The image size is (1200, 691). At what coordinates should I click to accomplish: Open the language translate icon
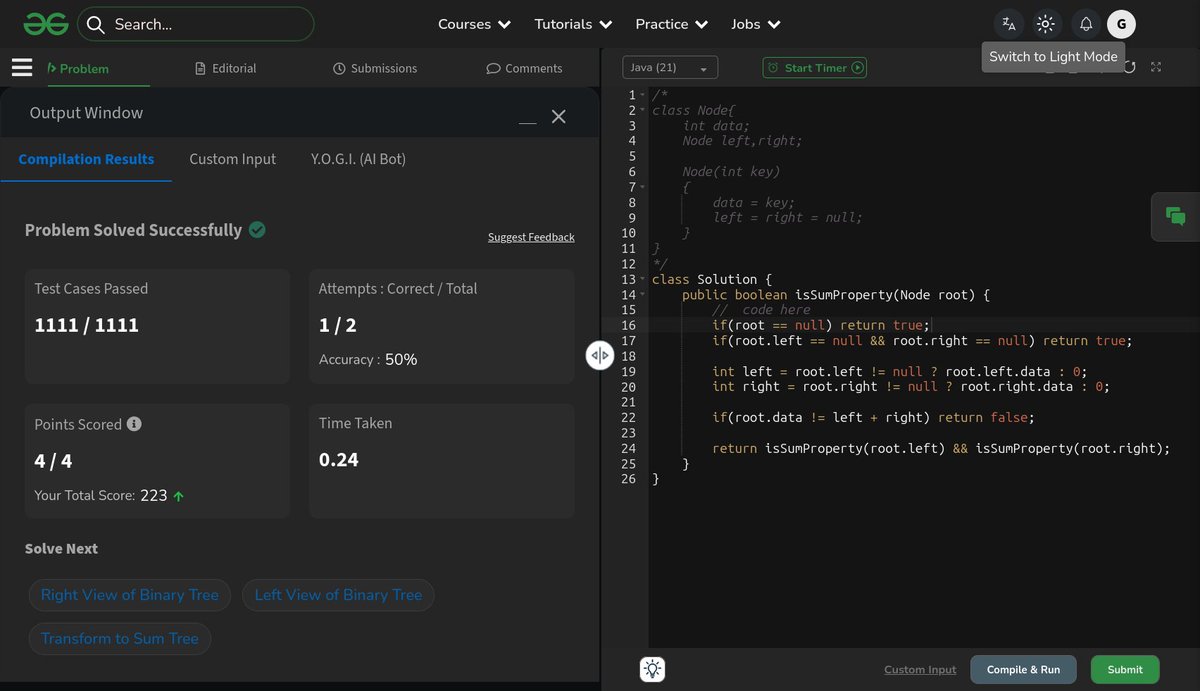[1009, 24]
